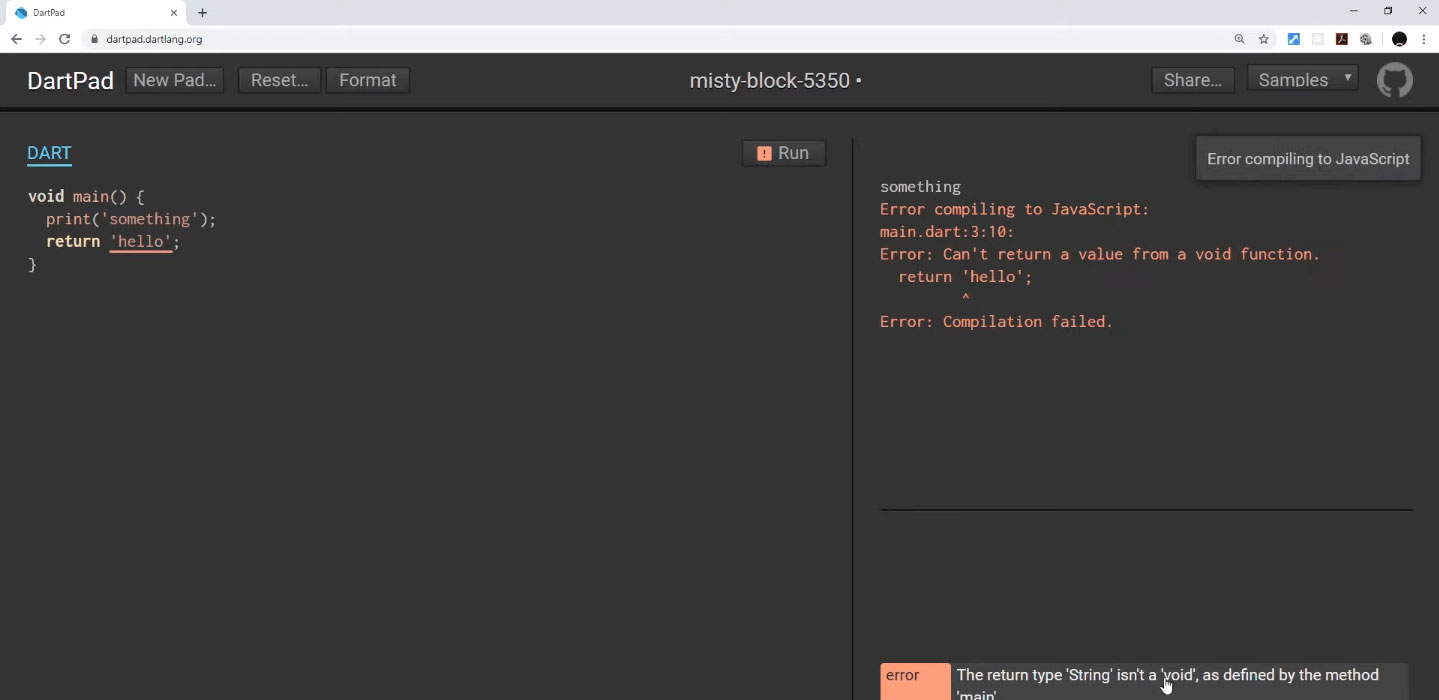Open a new browser tab
Viewport: 1439px width, 700px height.
tap(202, 13)
